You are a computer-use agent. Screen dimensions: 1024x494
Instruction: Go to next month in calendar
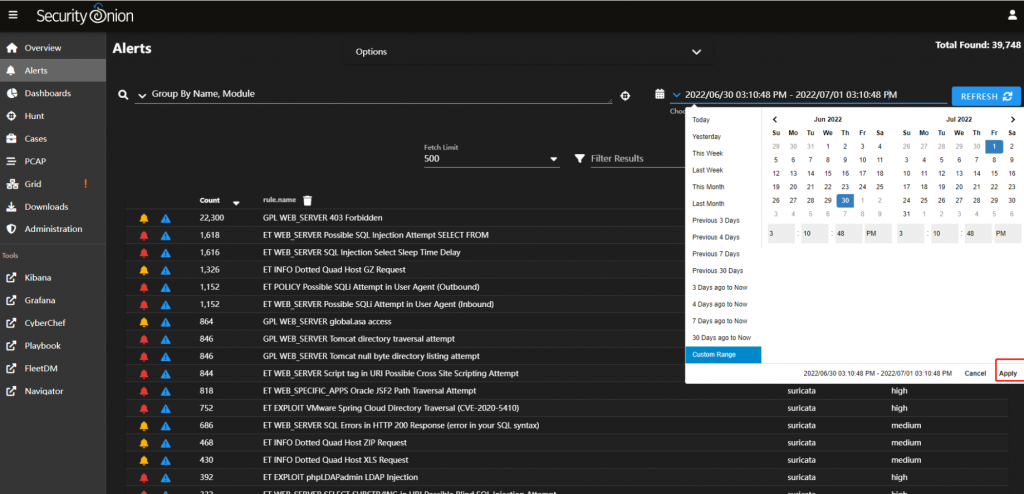point(1013,119)
